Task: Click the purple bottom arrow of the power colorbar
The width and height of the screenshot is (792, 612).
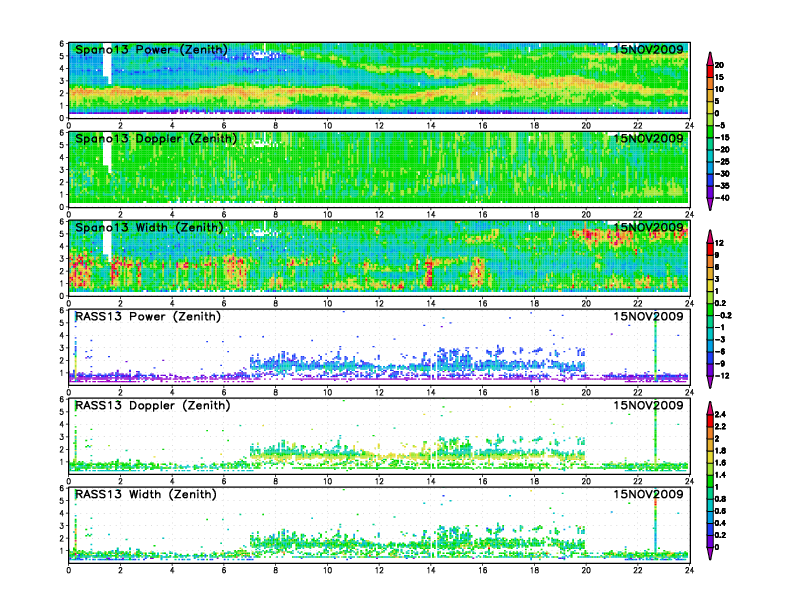Action: tap(710, 205)
